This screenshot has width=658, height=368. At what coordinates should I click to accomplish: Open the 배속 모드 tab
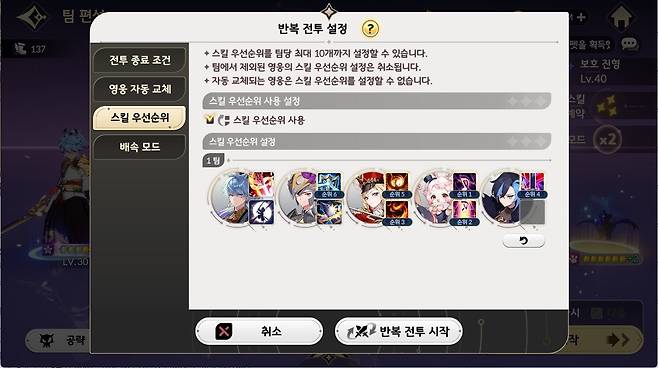point(140,147)
